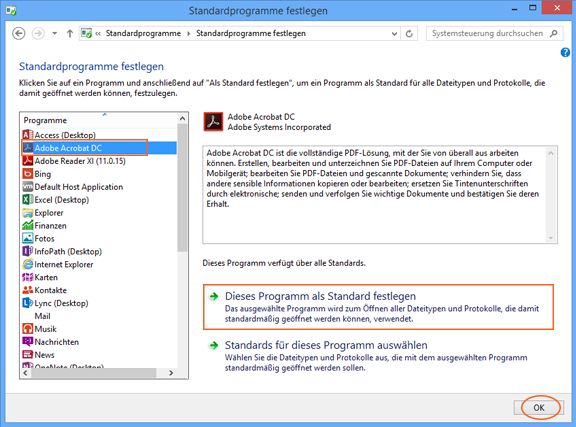
Task: Click the Explorer folder icon
Action: (x=28, y=212)
